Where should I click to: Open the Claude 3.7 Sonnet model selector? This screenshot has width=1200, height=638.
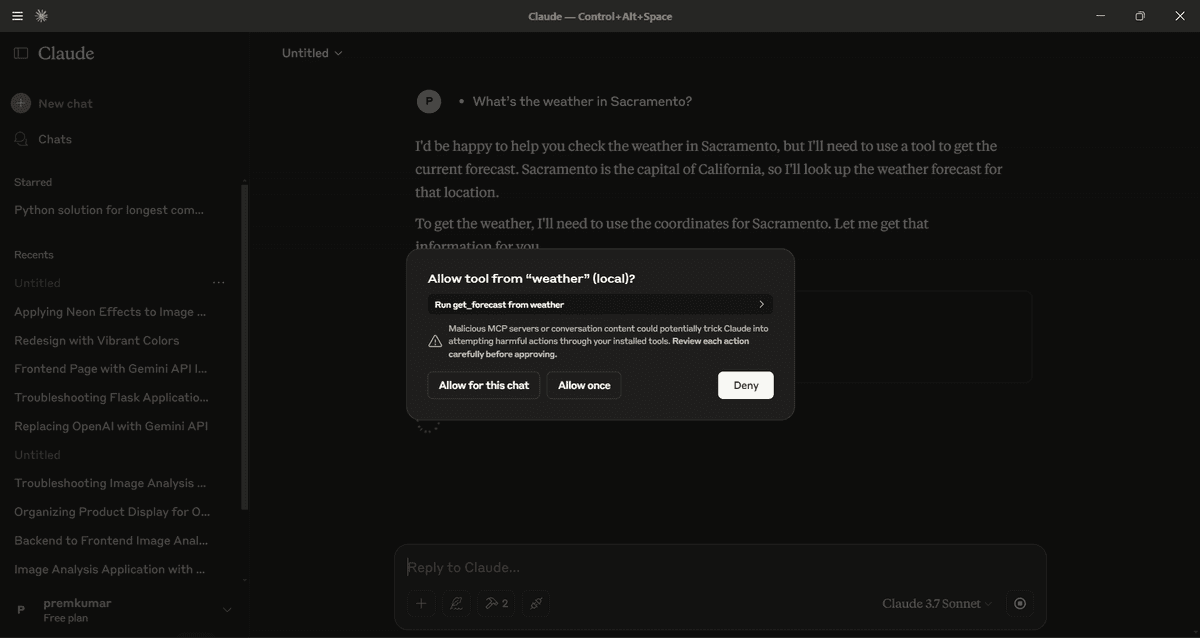coord(937,603)
